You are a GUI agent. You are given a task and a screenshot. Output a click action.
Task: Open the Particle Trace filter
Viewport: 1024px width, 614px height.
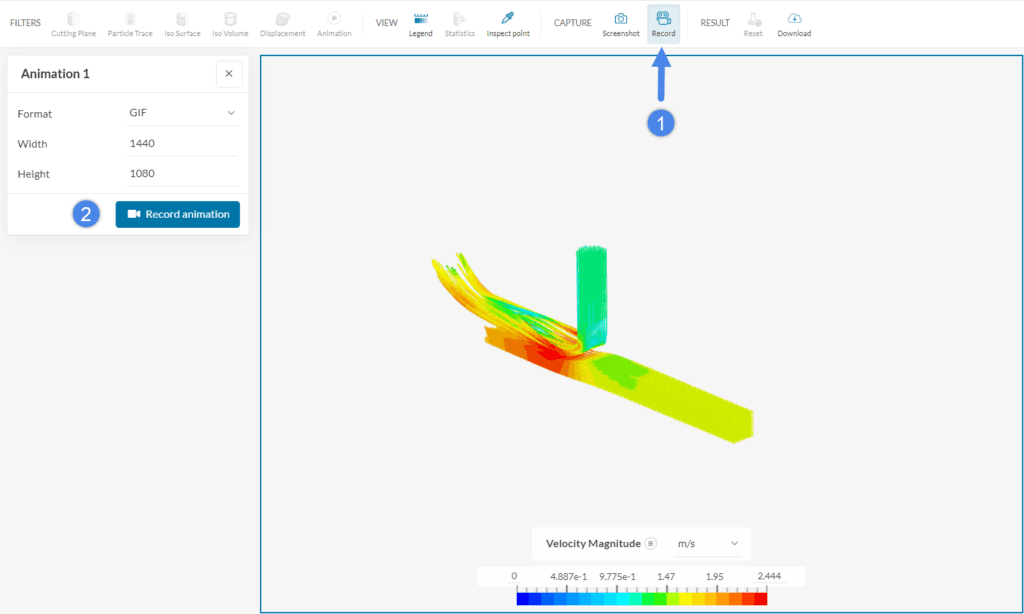[130, 22]
